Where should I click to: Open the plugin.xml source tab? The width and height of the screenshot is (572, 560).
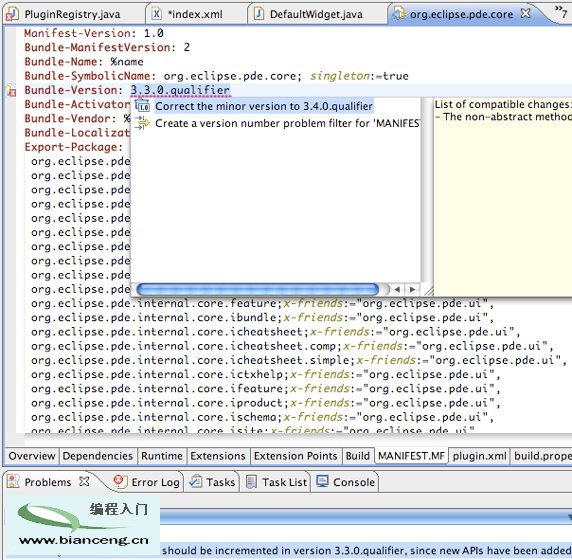tap(479, 456)
